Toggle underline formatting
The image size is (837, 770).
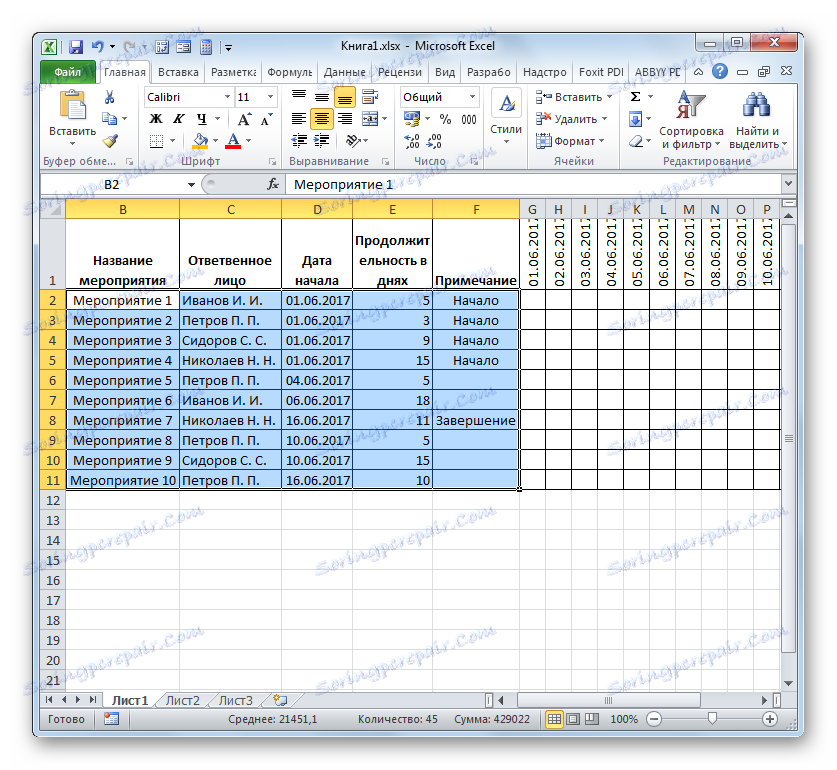tap(201, 119)
